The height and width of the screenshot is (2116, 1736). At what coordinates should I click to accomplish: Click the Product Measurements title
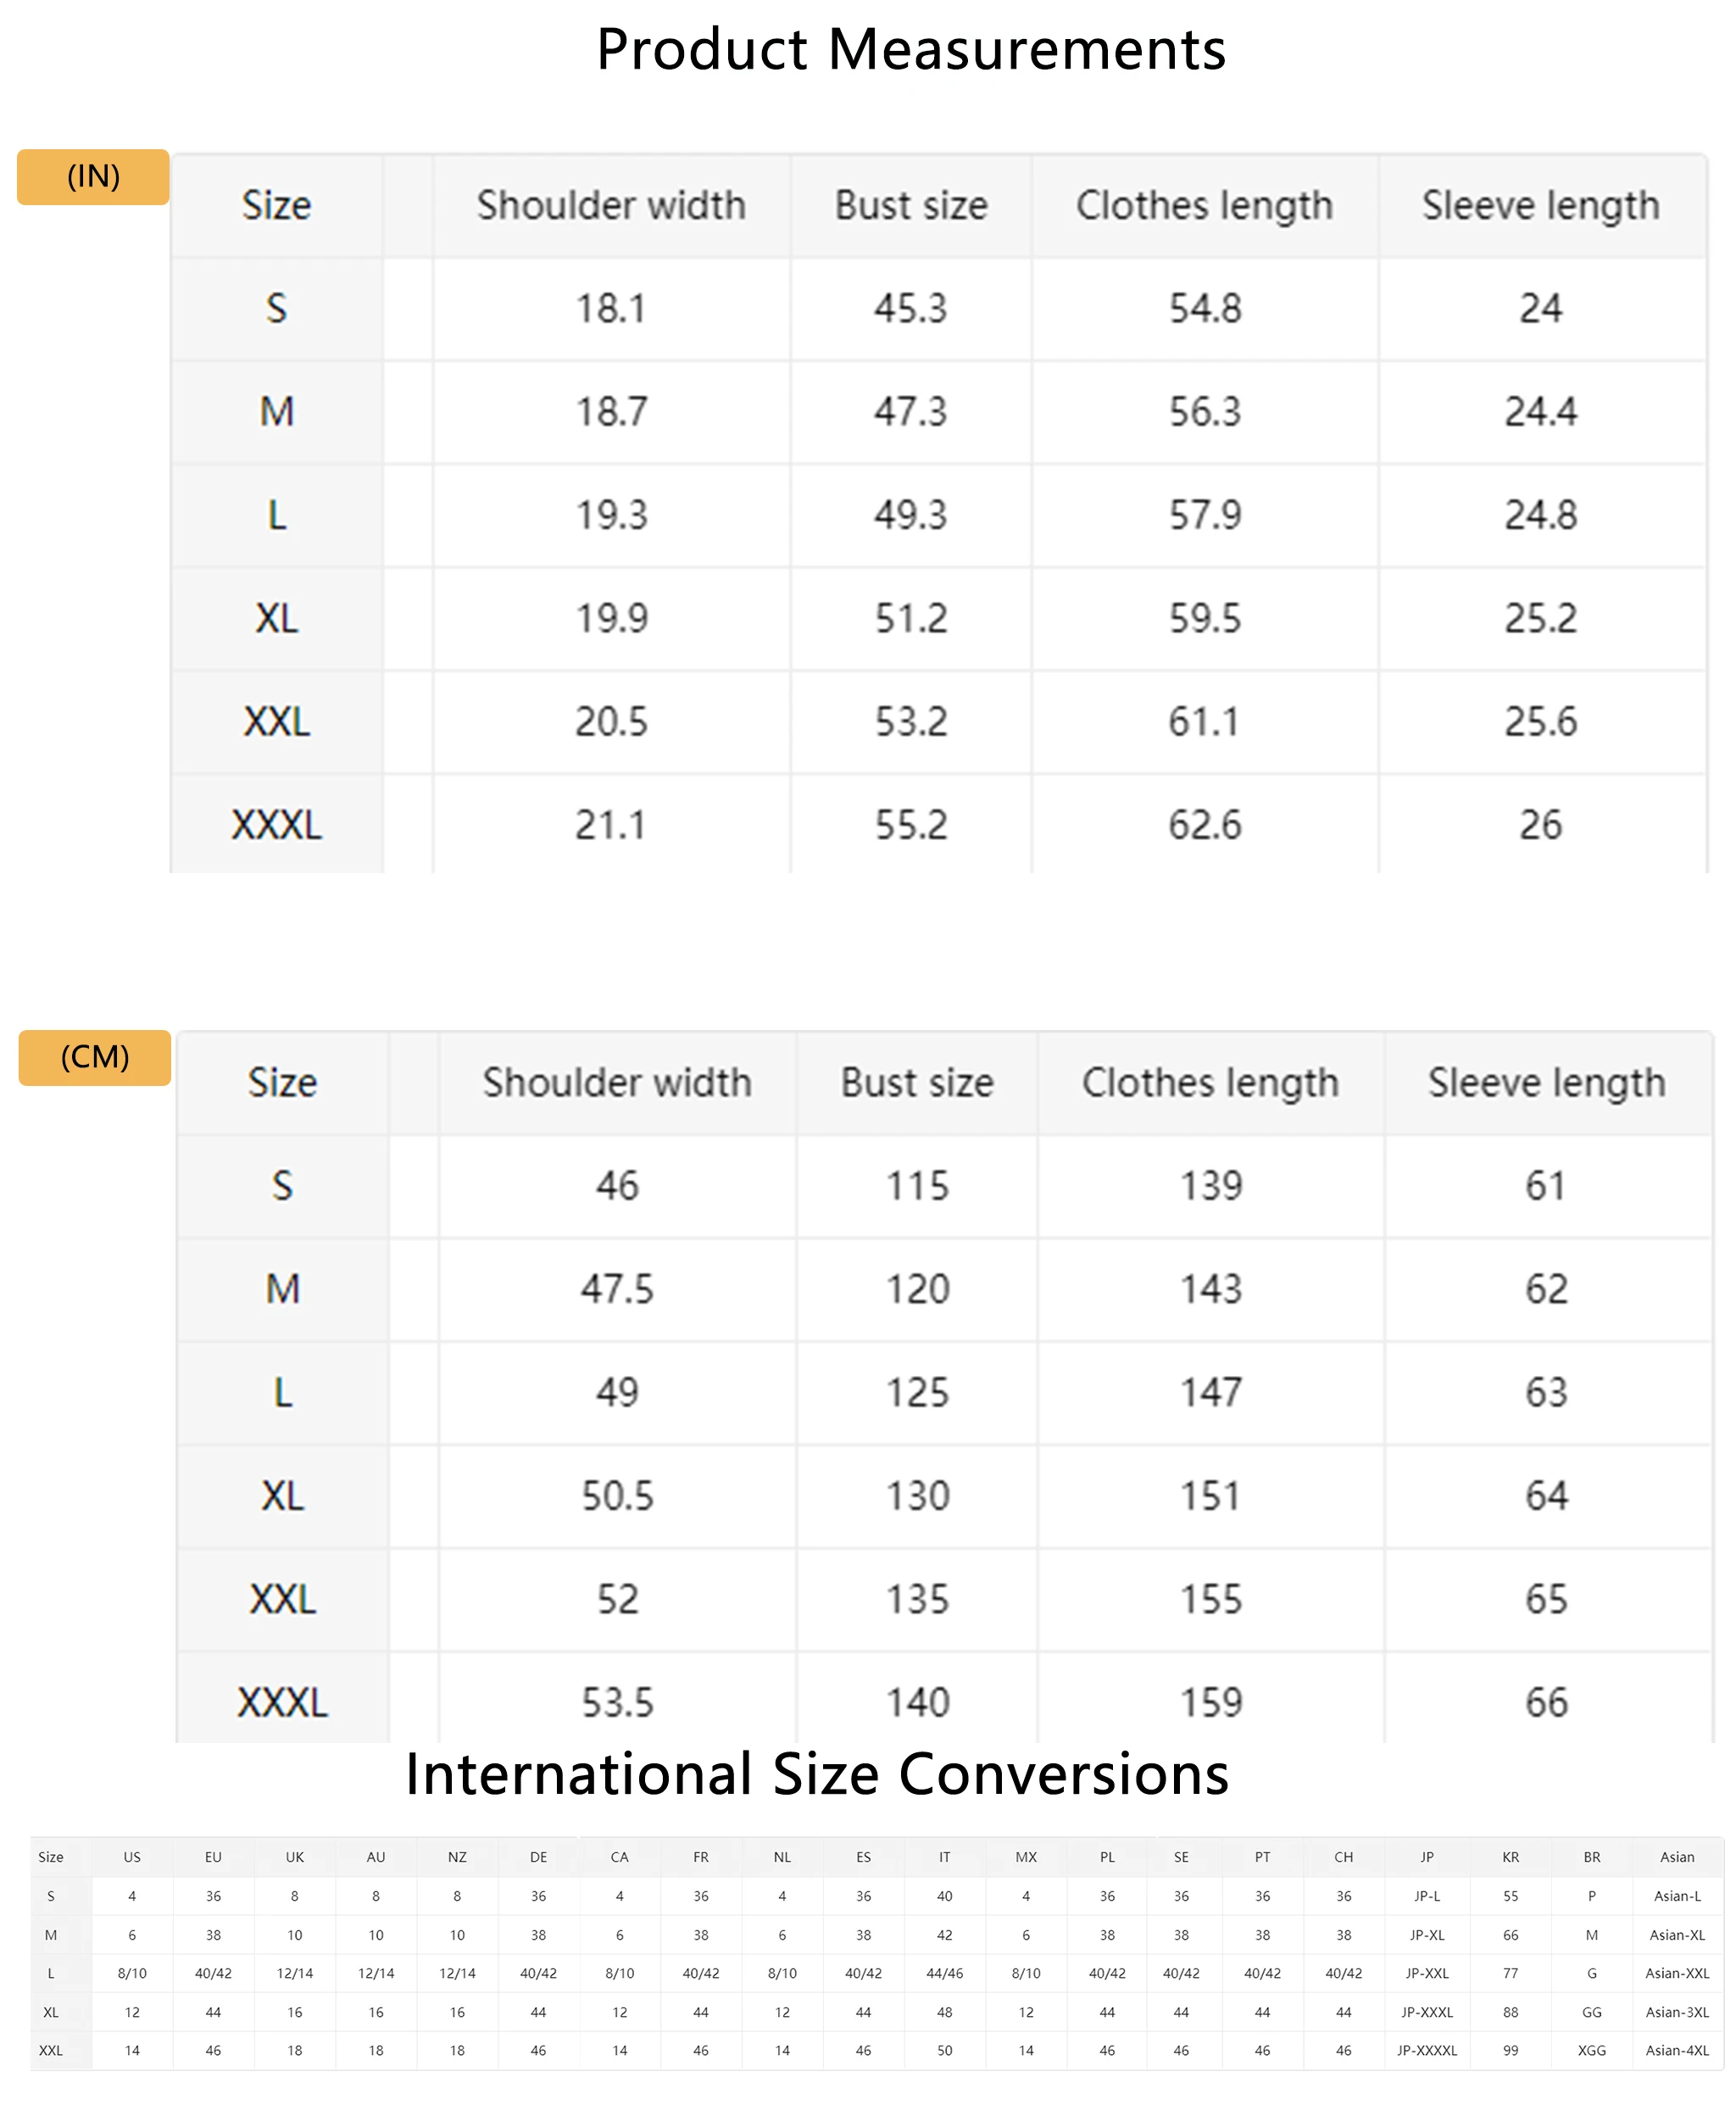point(911,49)
